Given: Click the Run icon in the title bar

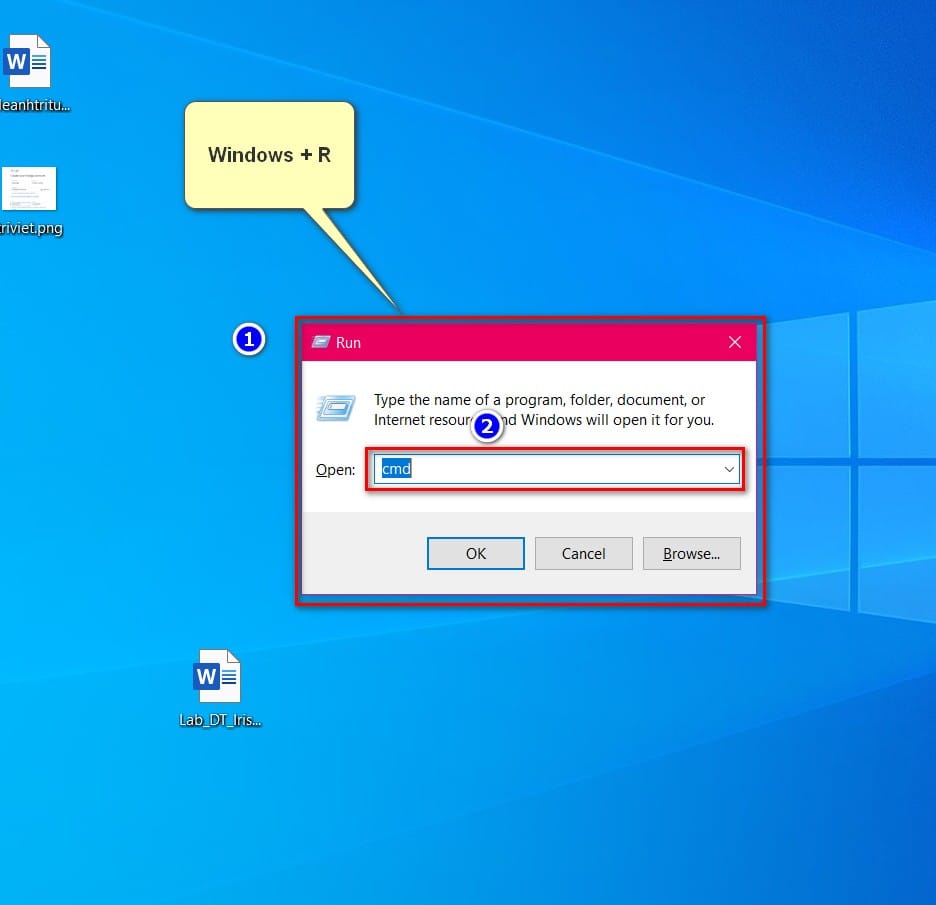Looking at the screenshot, I should pyautogui.click(x=321, y=342).
